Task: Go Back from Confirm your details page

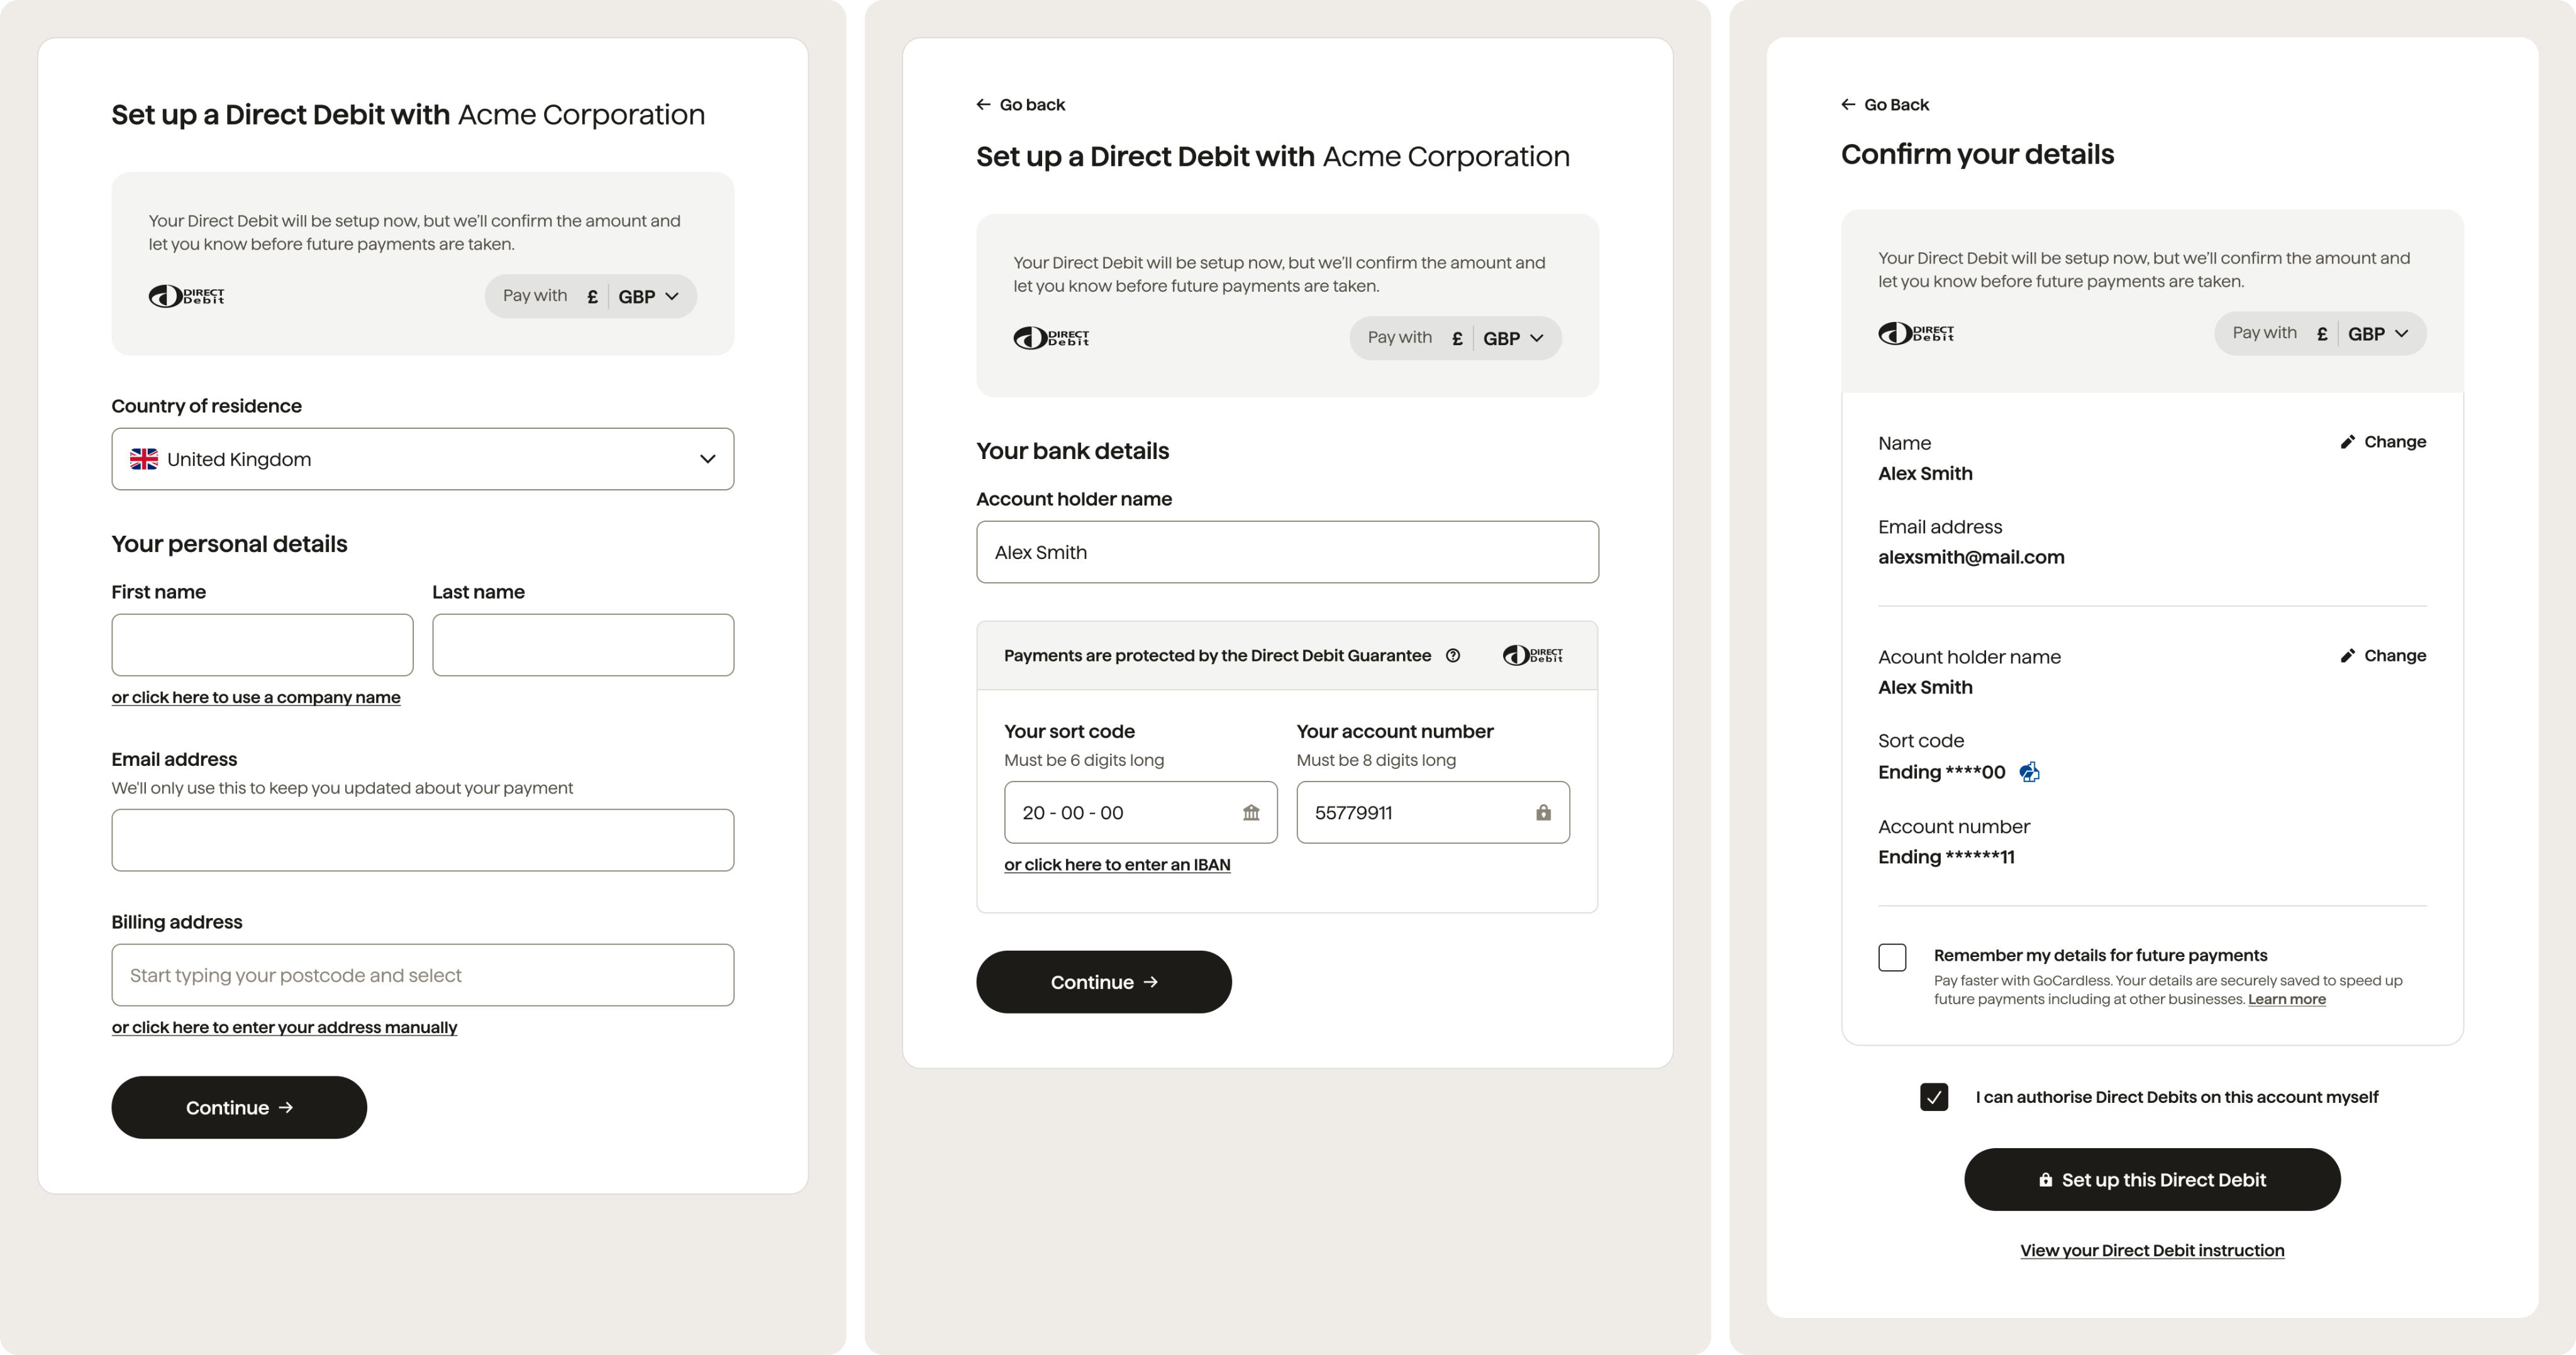Action: click(1885, 105)
